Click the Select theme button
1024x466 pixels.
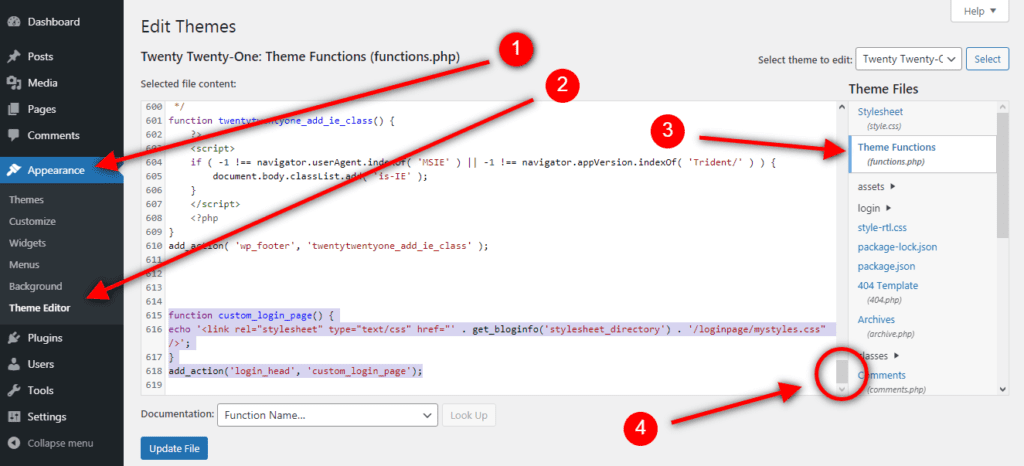(x=987, y=59)
